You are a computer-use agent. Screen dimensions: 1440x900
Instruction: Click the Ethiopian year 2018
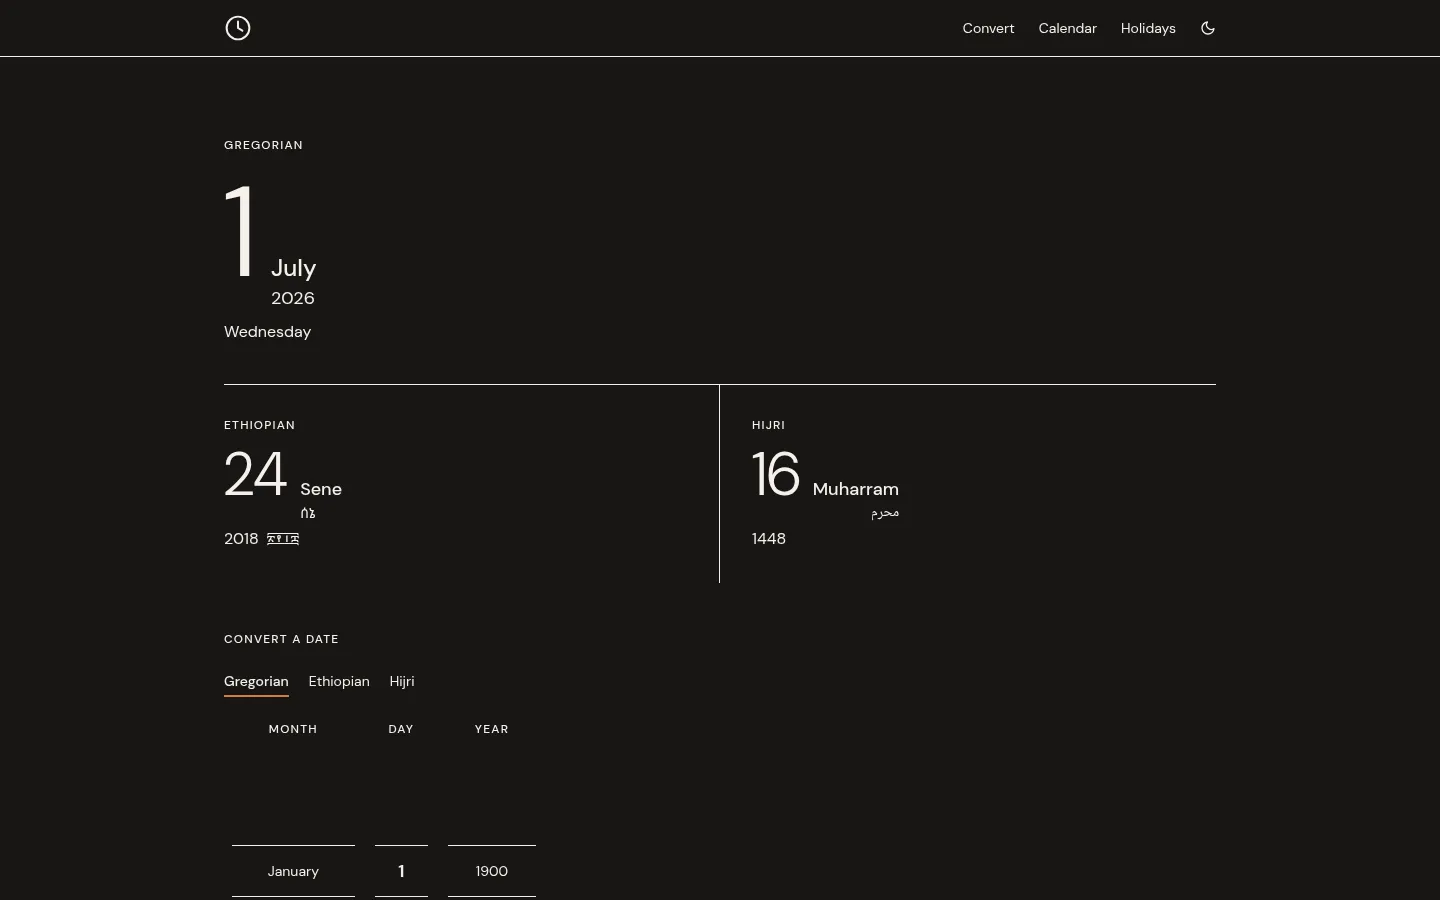pyautogui.click(x=241, y=539)
